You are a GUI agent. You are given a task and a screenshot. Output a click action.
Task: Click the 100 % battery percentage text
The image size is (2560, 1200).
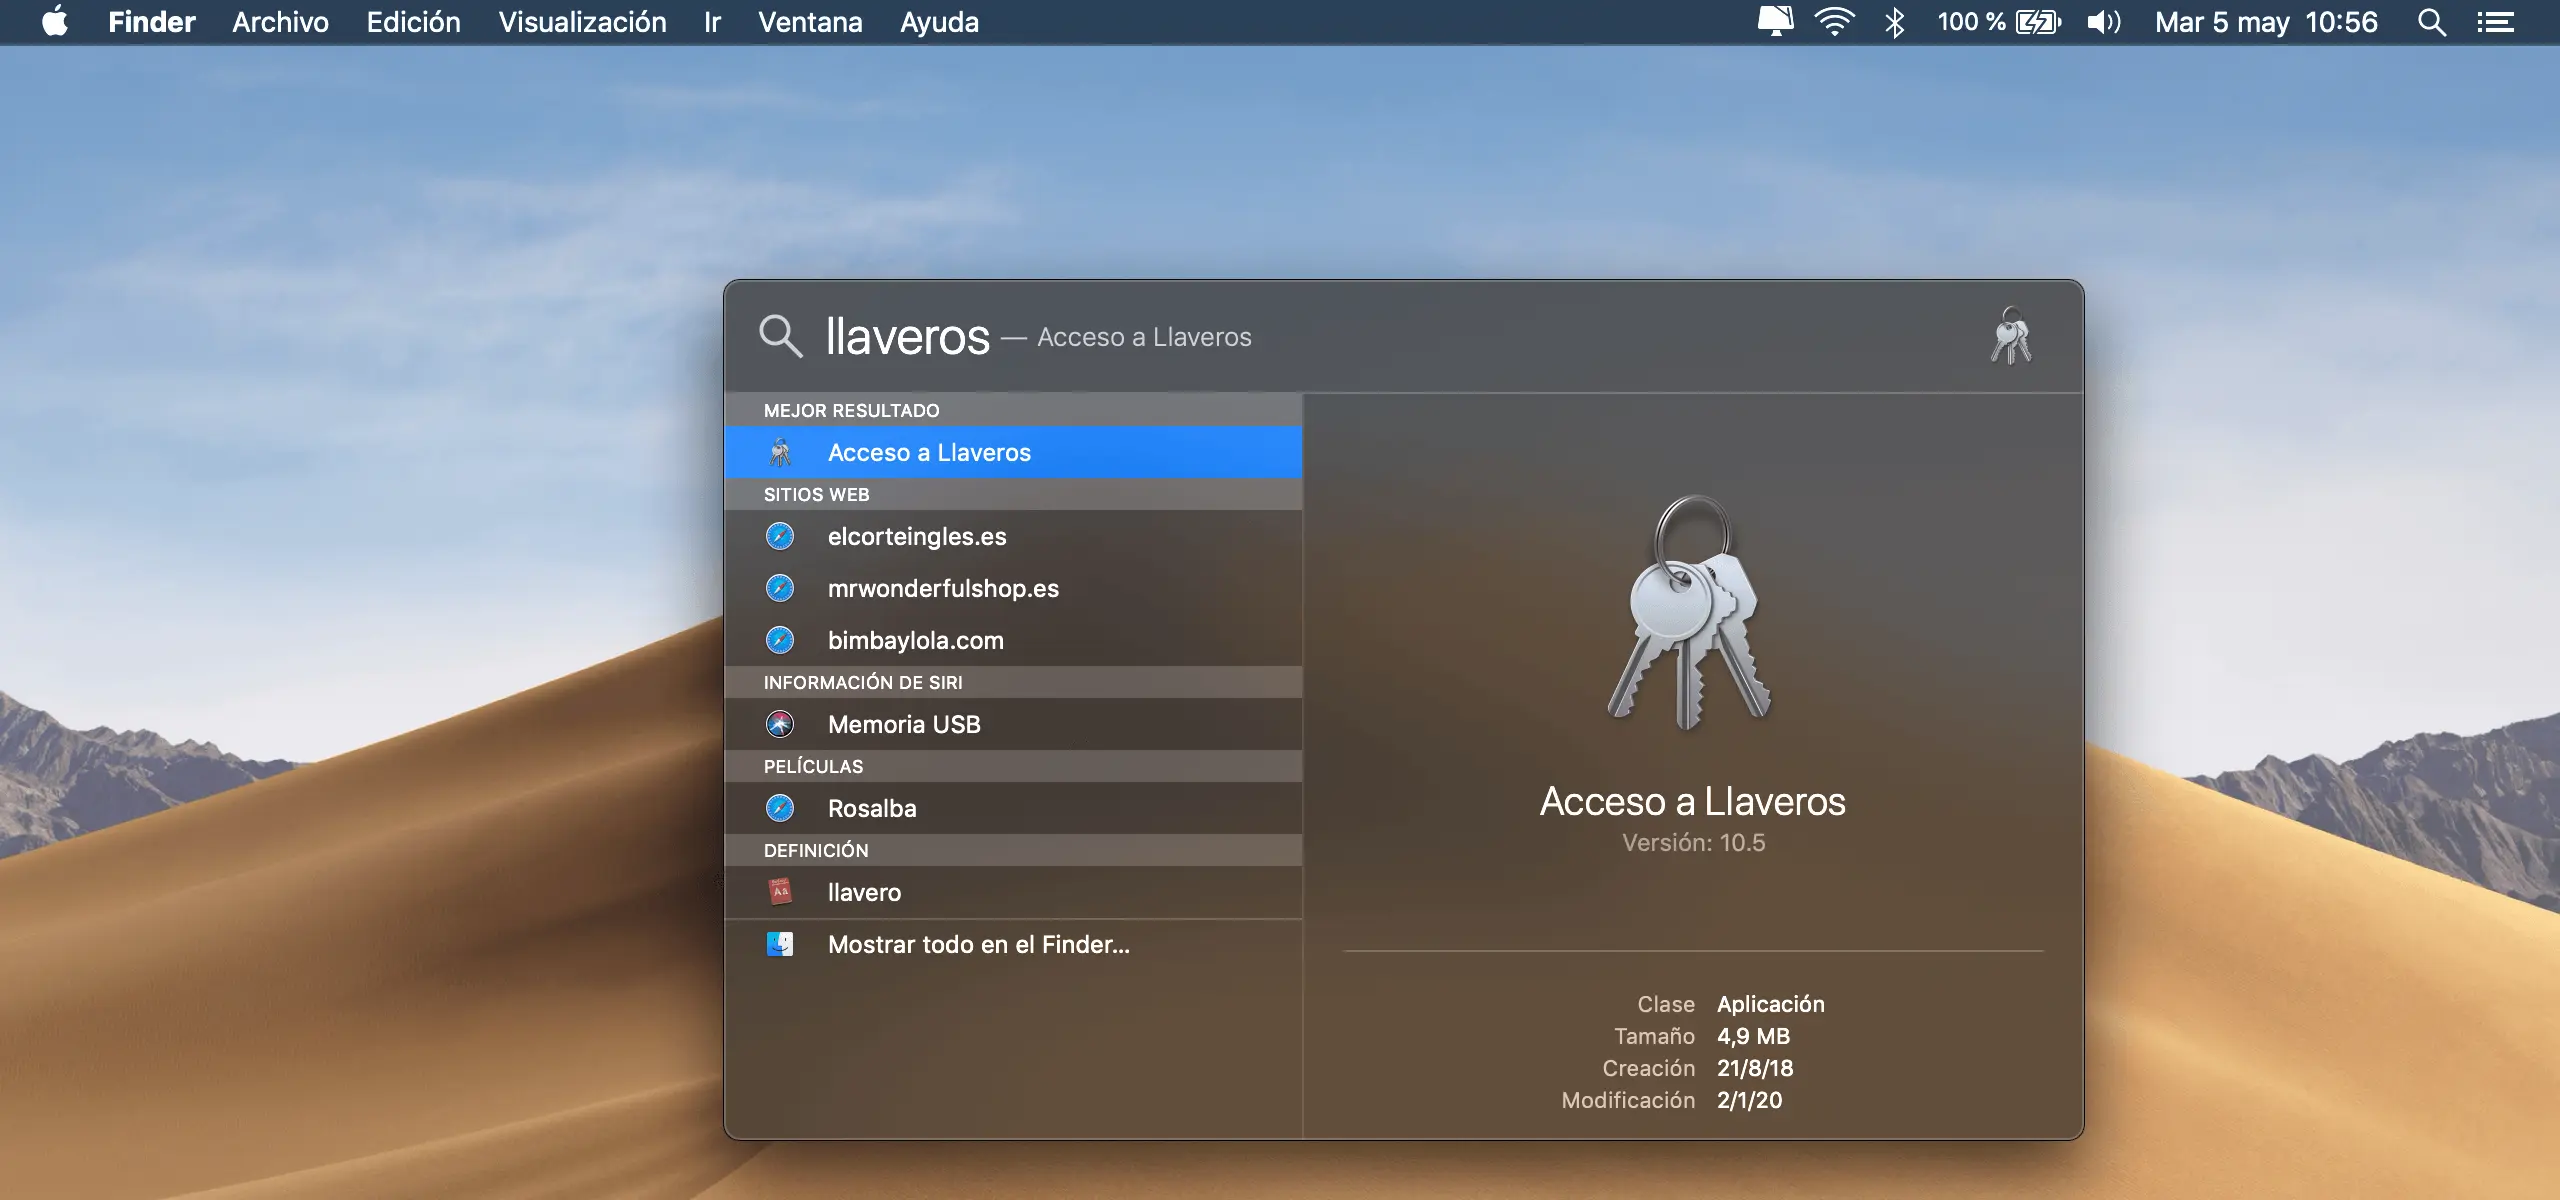coord(1971,22)
